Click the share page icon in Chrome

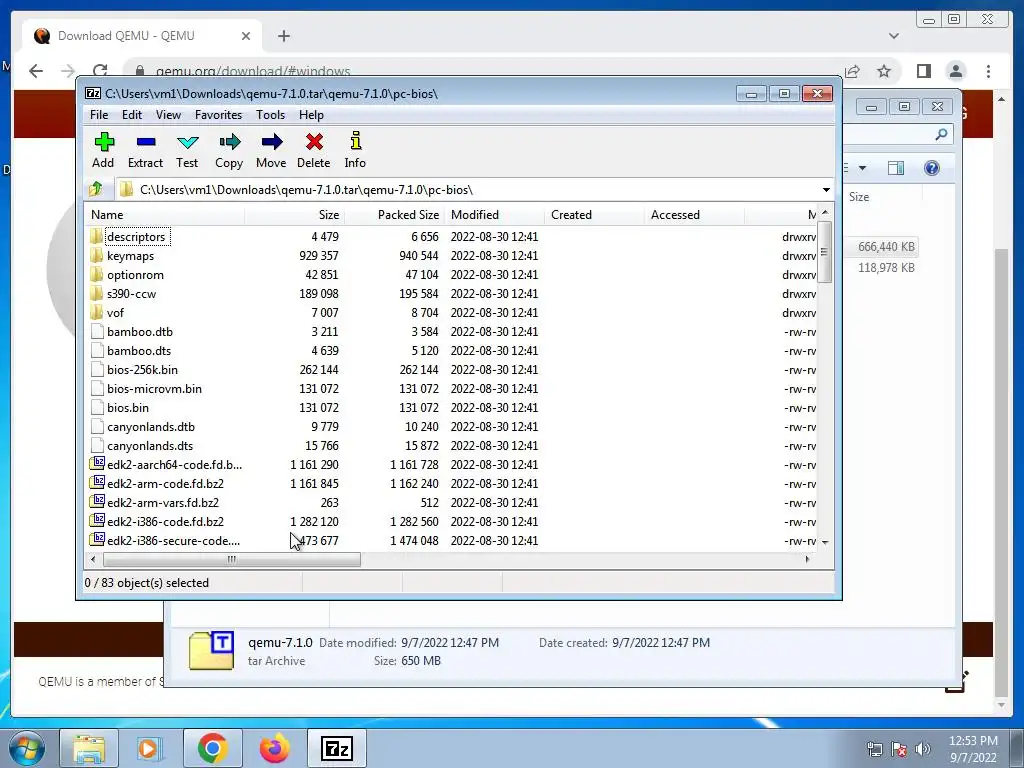tap(852, 71)
